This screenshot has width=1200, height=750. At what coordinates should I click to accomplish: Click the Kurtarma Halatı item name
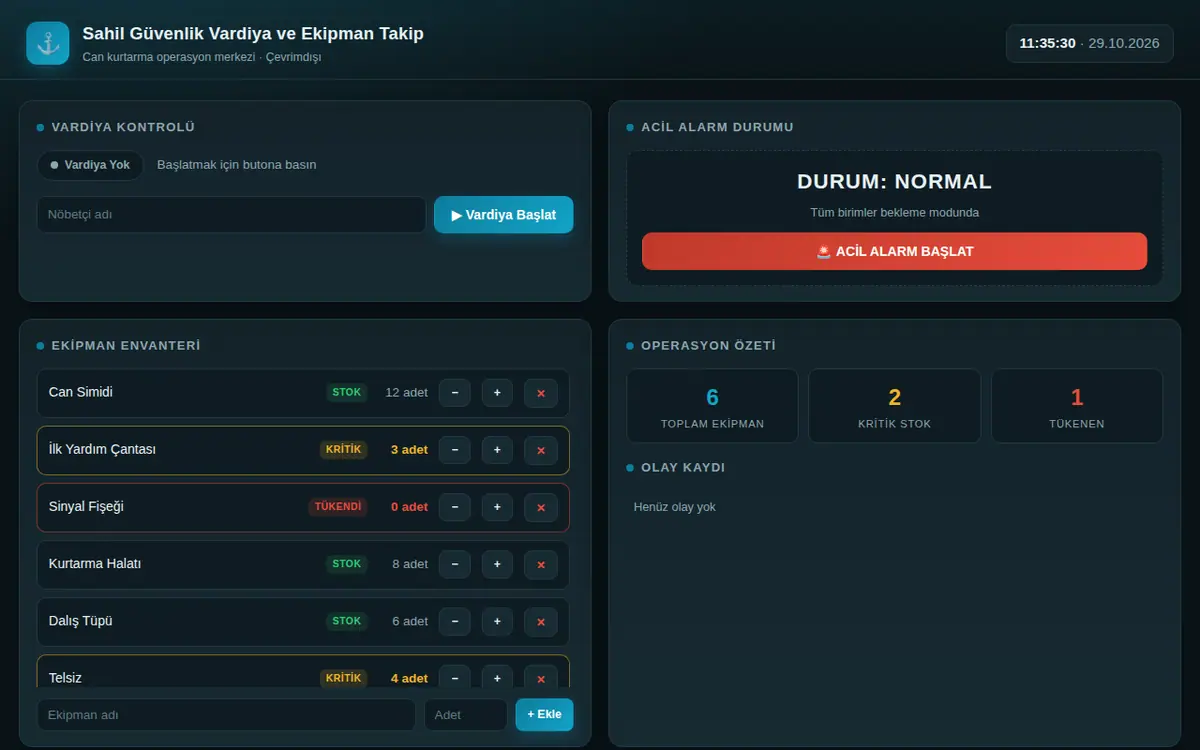pyautogui.click(x=95, y=564)
